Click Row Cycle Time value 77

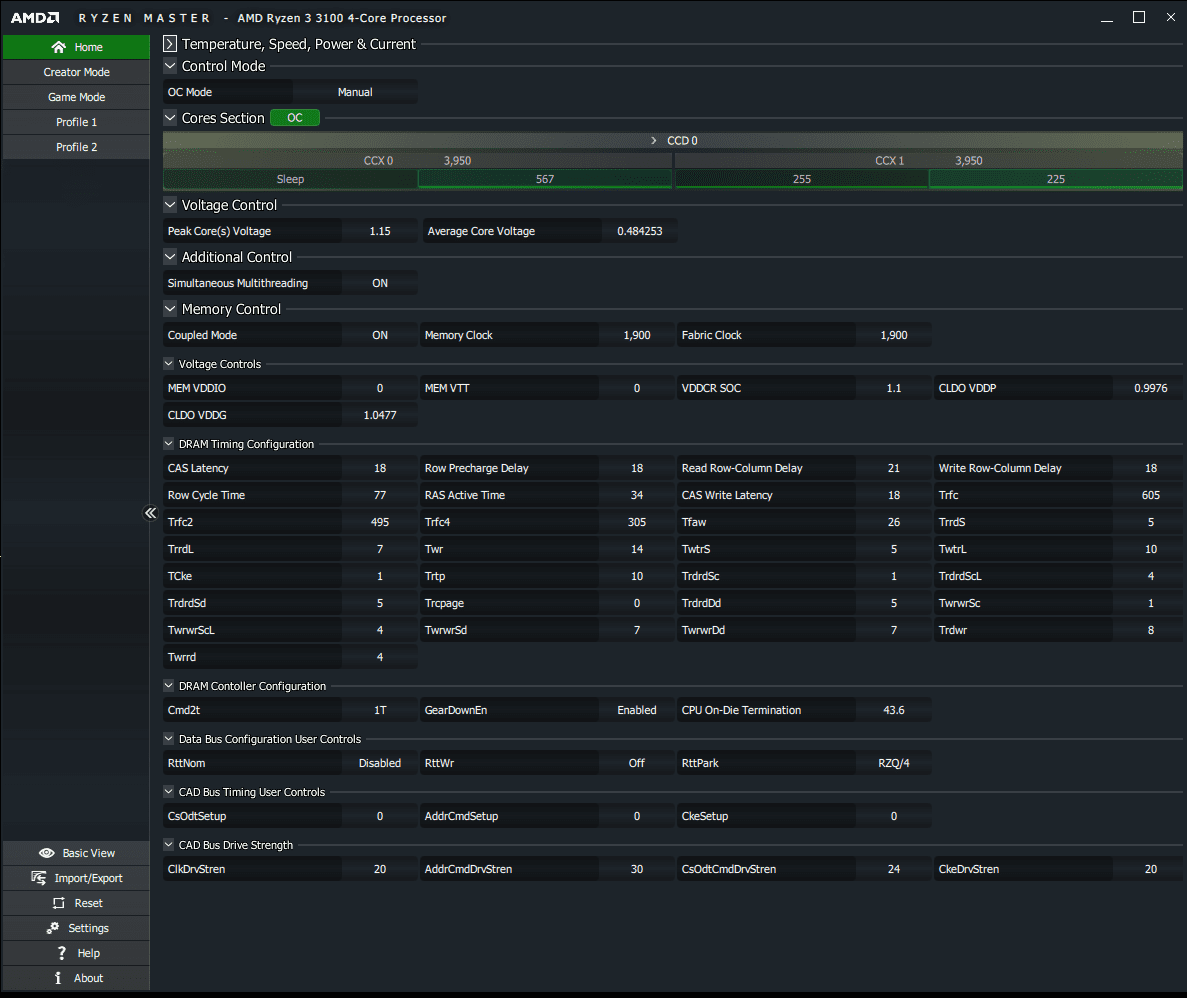pyautogui.click(x=380, y=495)
